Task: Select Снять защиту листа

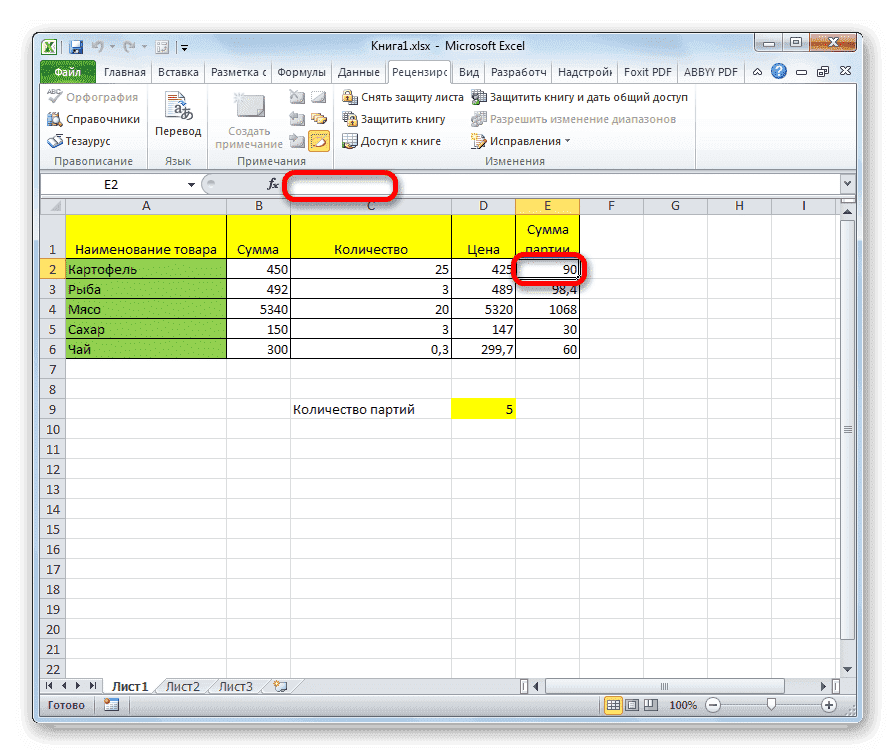Action: pyautogui.click(x=404, y=96)
